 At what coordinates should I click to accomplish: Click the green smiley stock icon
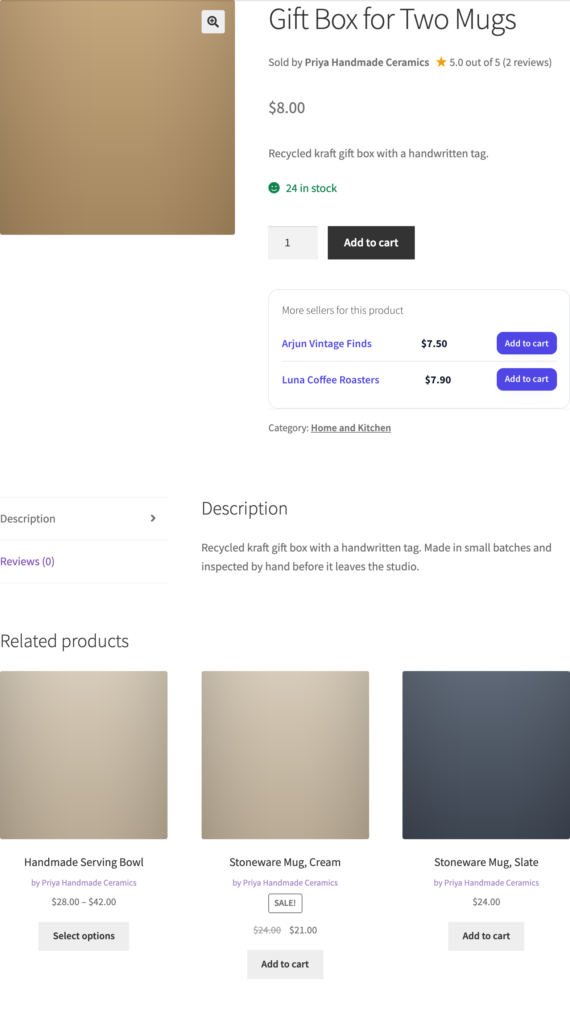point(274,188)
